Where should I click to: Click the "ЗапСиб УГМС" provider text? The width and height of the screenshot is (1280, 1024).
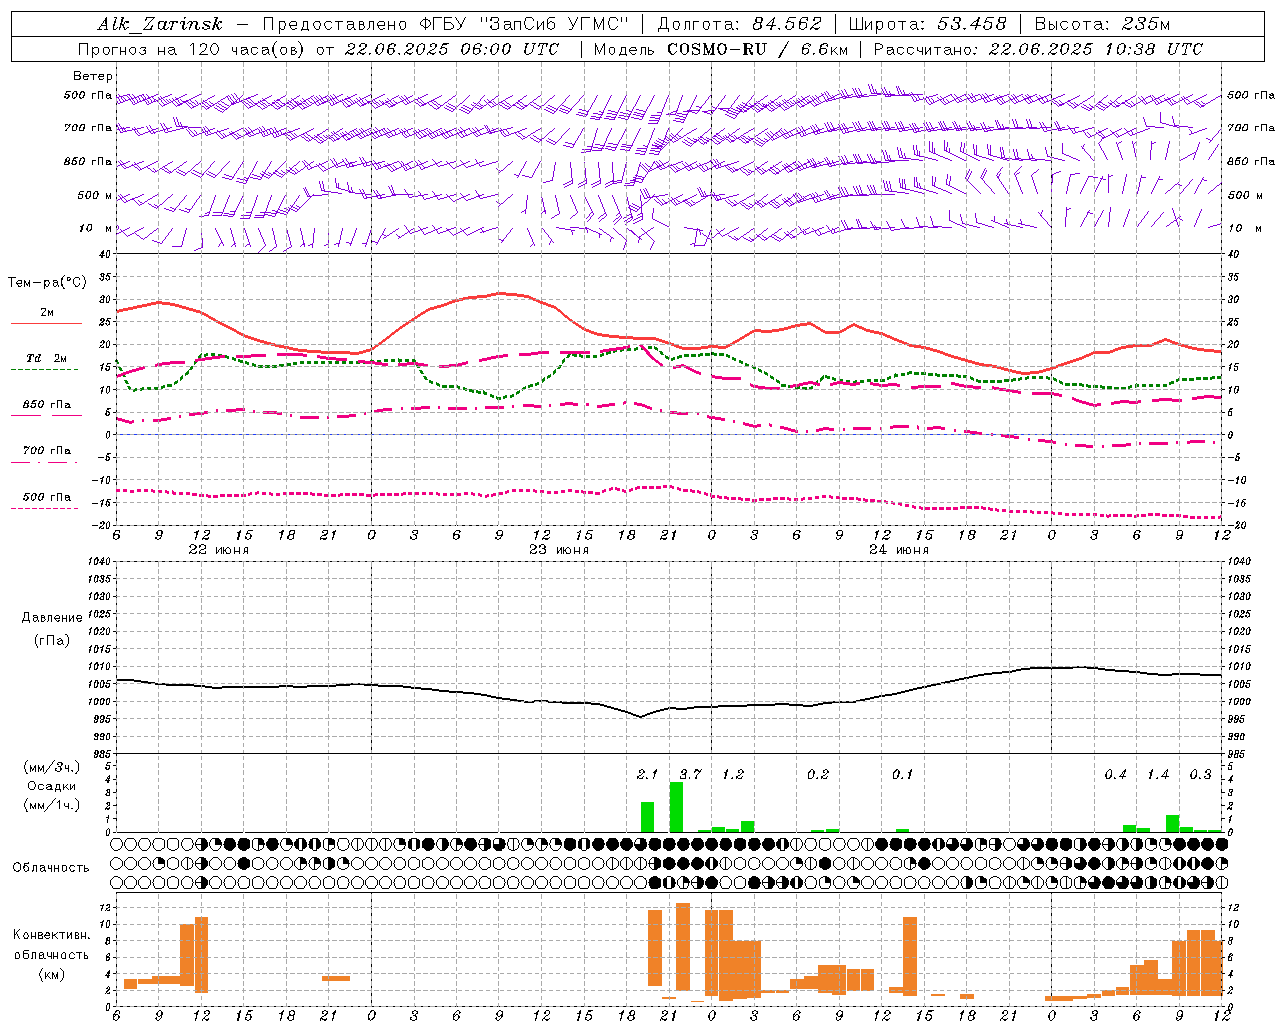pyautogui.click(x=552, y=24)
